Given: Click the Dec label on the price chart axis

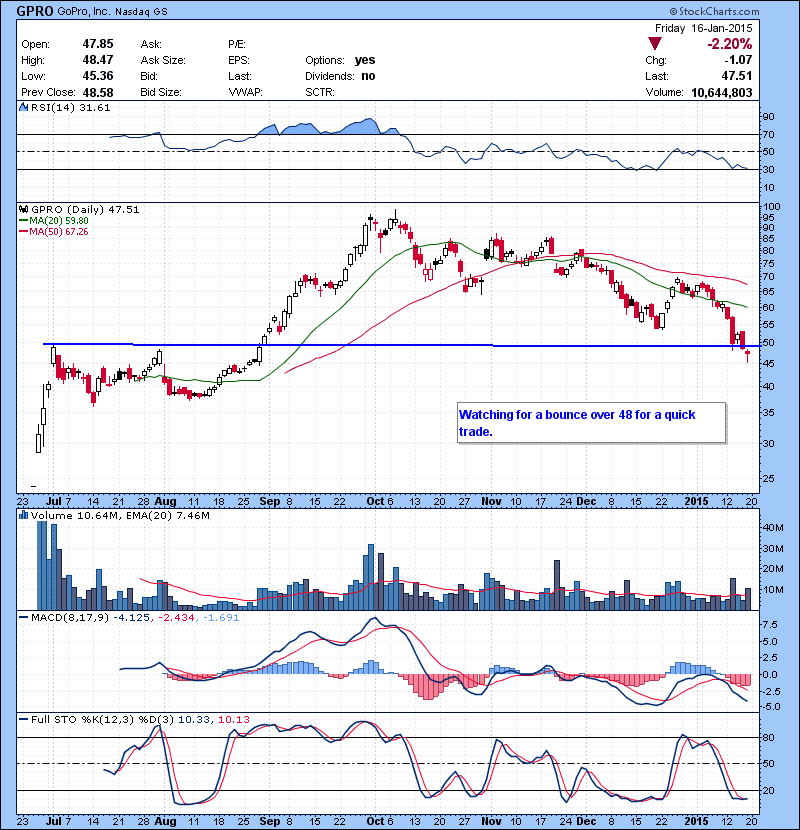Looking at the screenshot, I should pos(587,501).
